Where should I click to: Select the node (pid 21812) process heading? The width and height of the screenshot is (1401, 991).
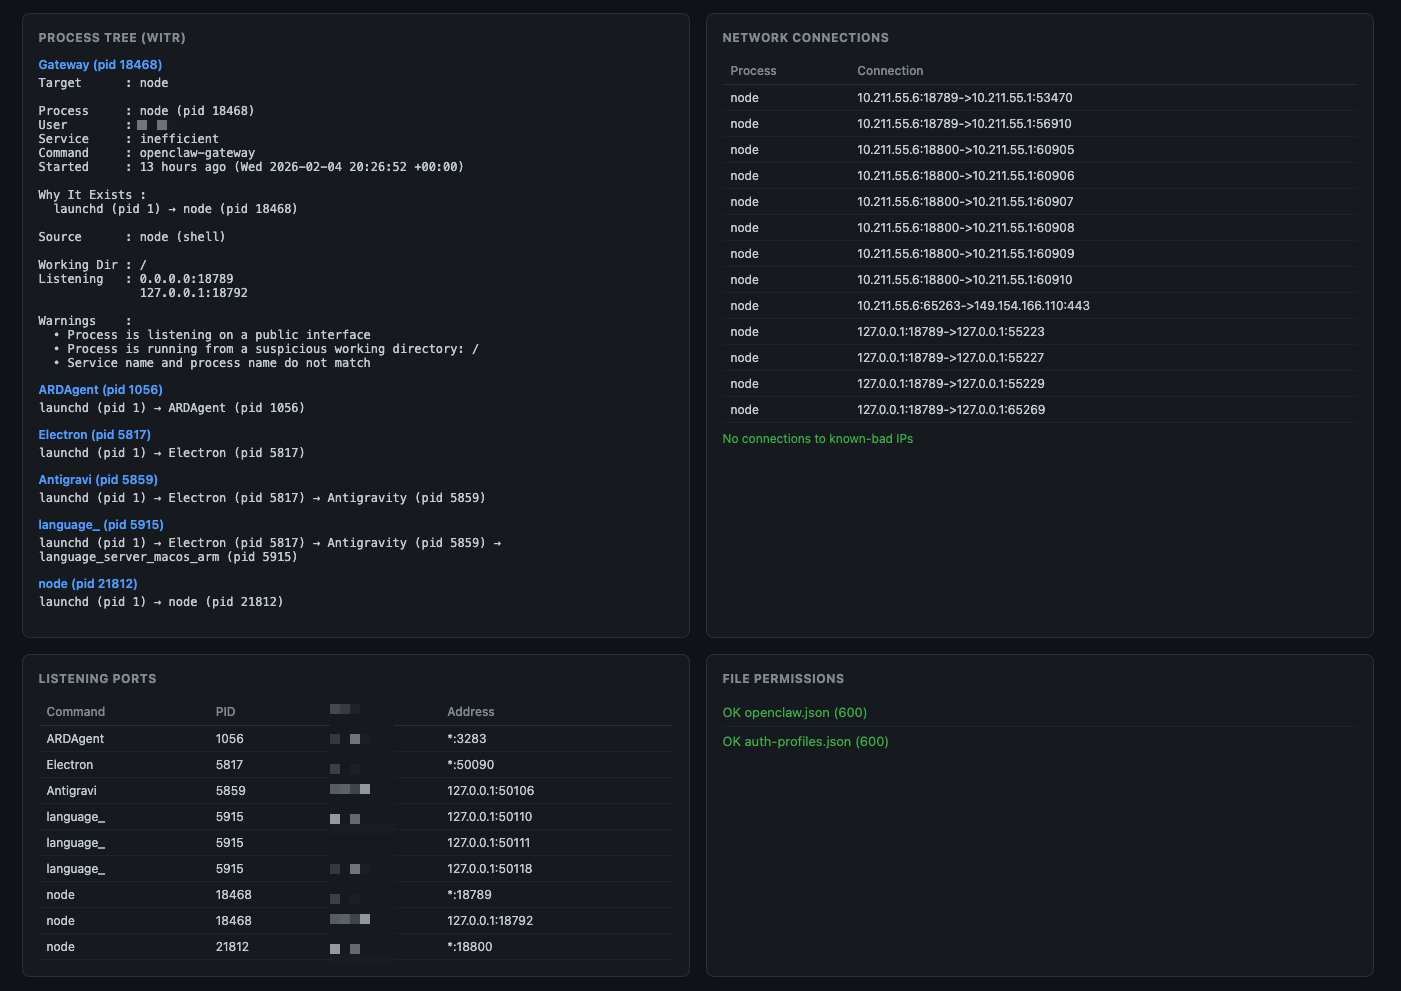pos(88,584)
